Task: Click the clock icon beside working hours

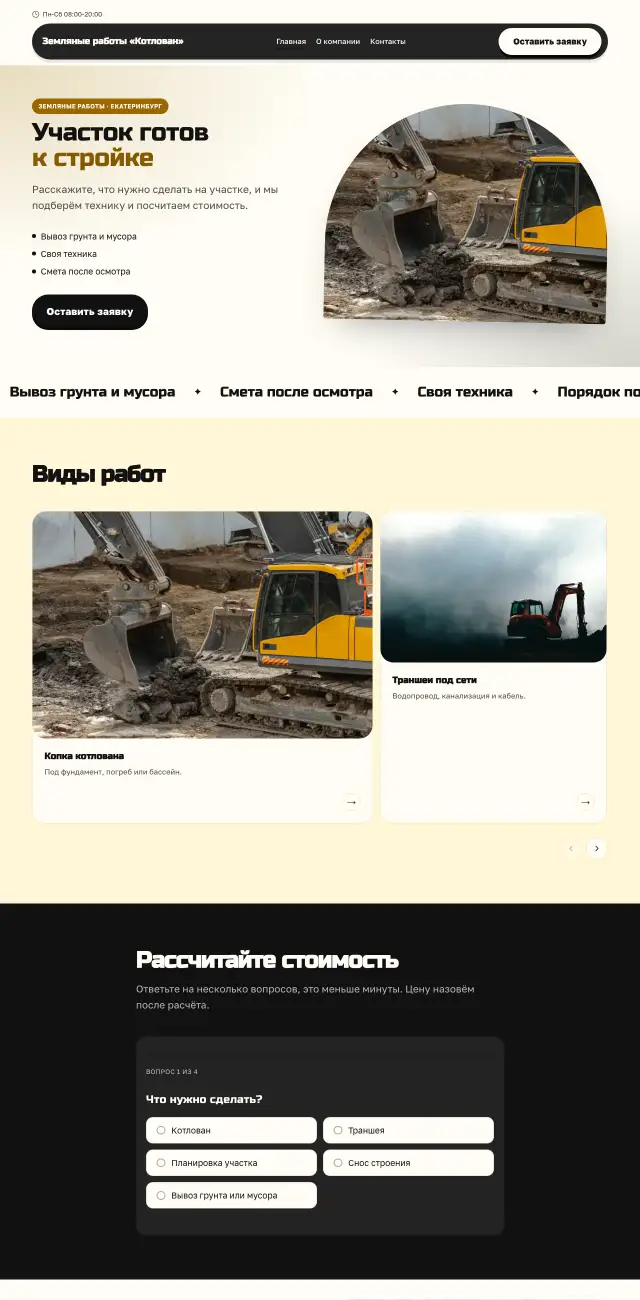Action: click(36, 14)
